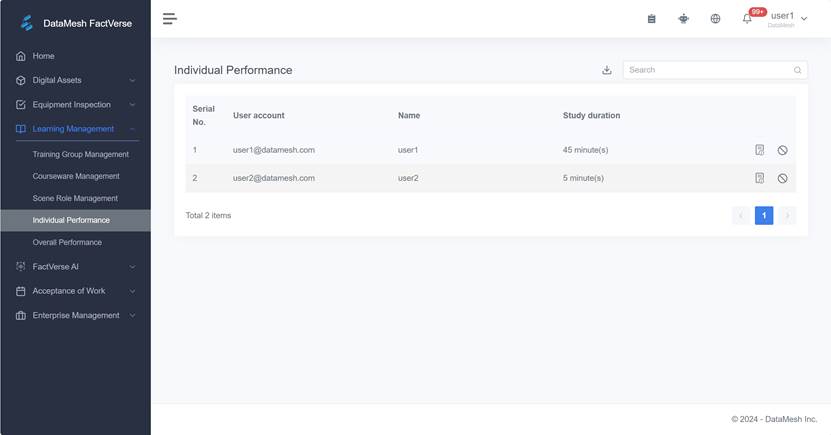Open the Overall Performance page

point(67,242)
